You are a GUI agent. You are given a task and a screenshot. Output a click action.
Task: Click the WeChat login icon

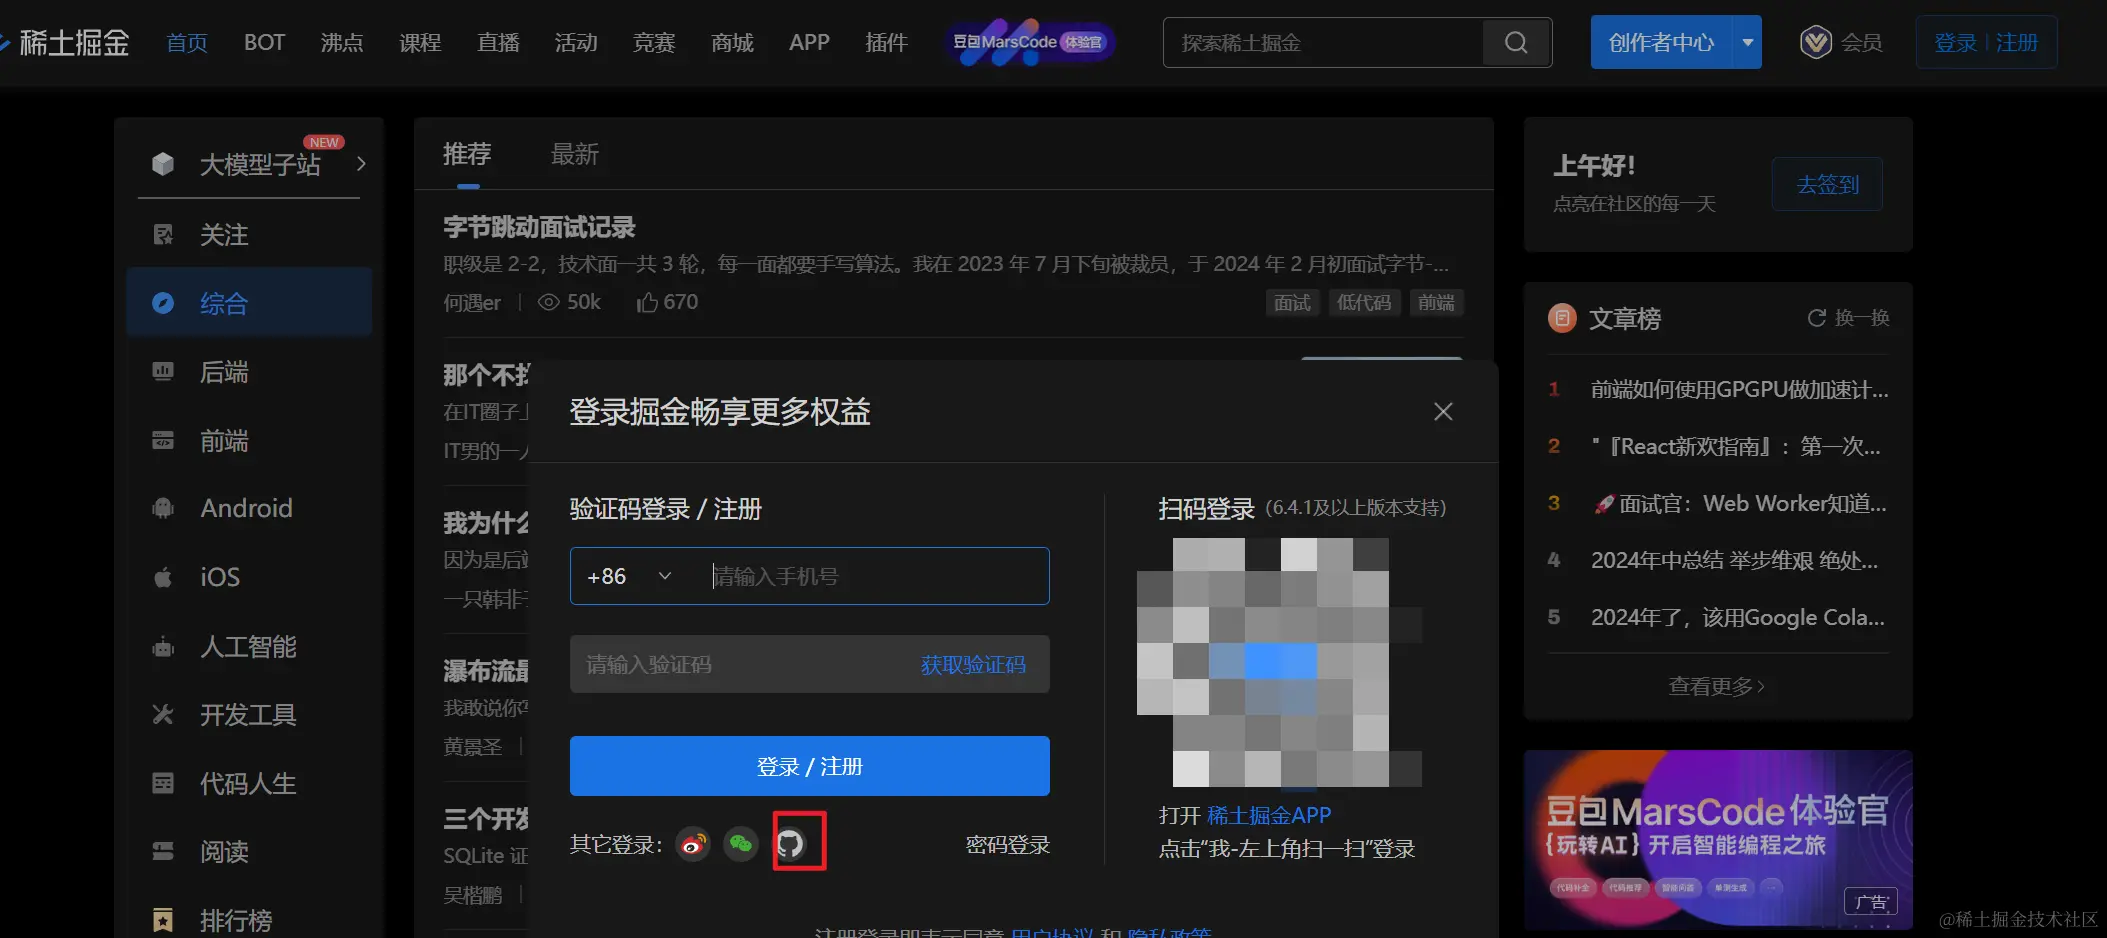[x=741, y=845]
